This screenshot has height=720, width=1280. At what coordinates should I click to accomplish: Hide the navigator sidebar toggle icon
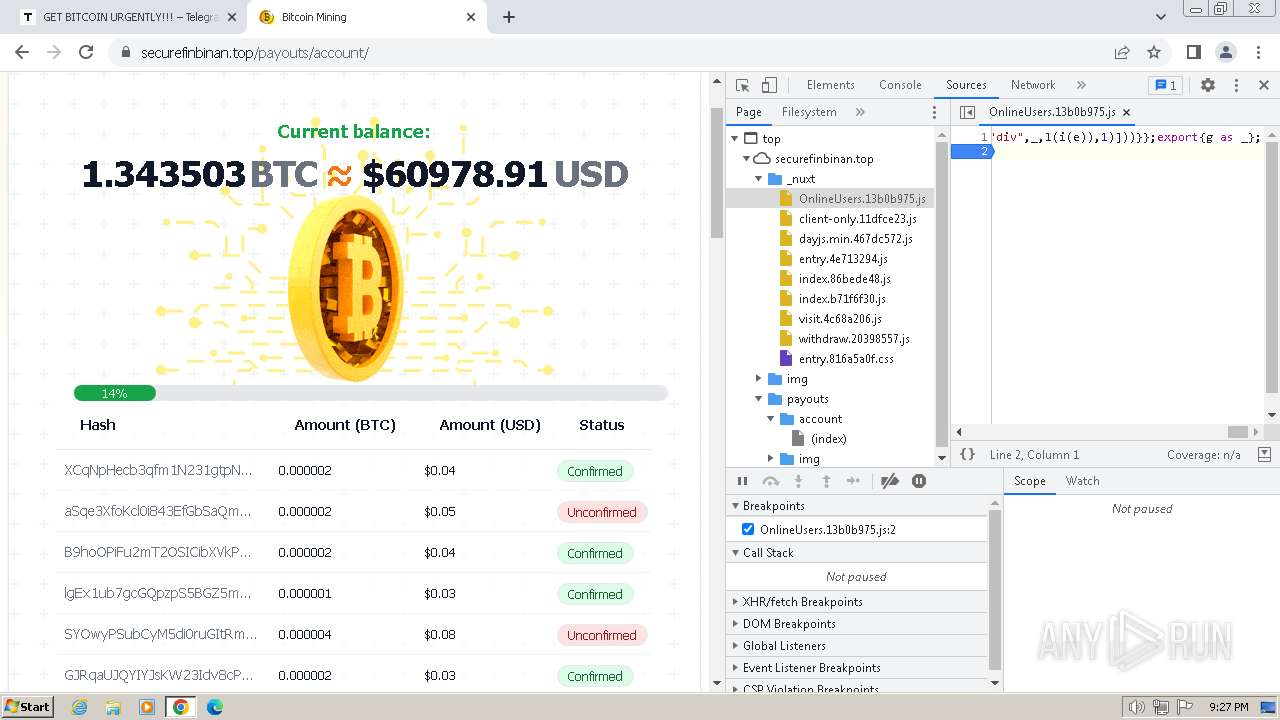tap(967, 112)
